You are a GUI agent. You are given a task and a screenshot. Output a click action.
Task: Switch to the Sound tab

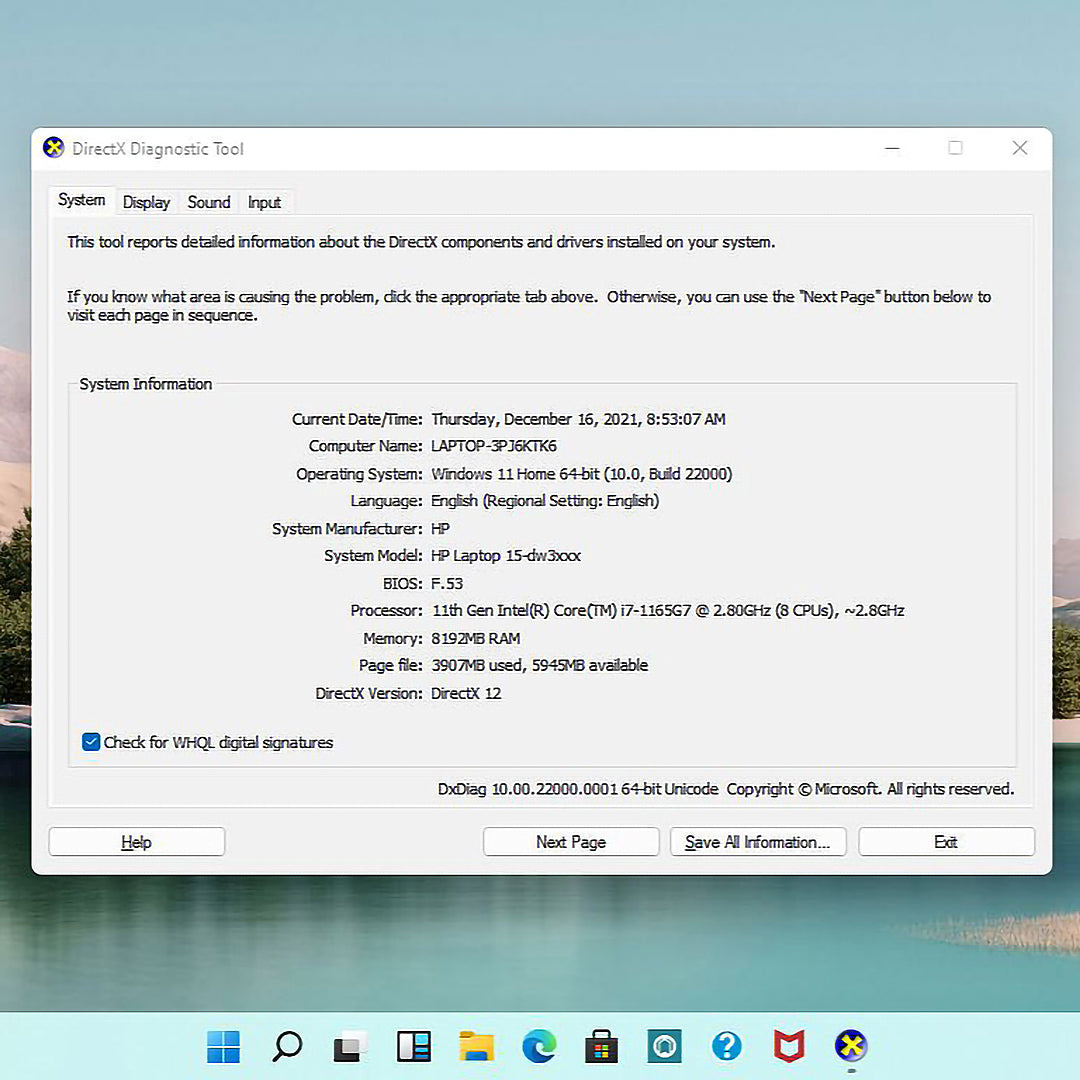pos(209,202)
